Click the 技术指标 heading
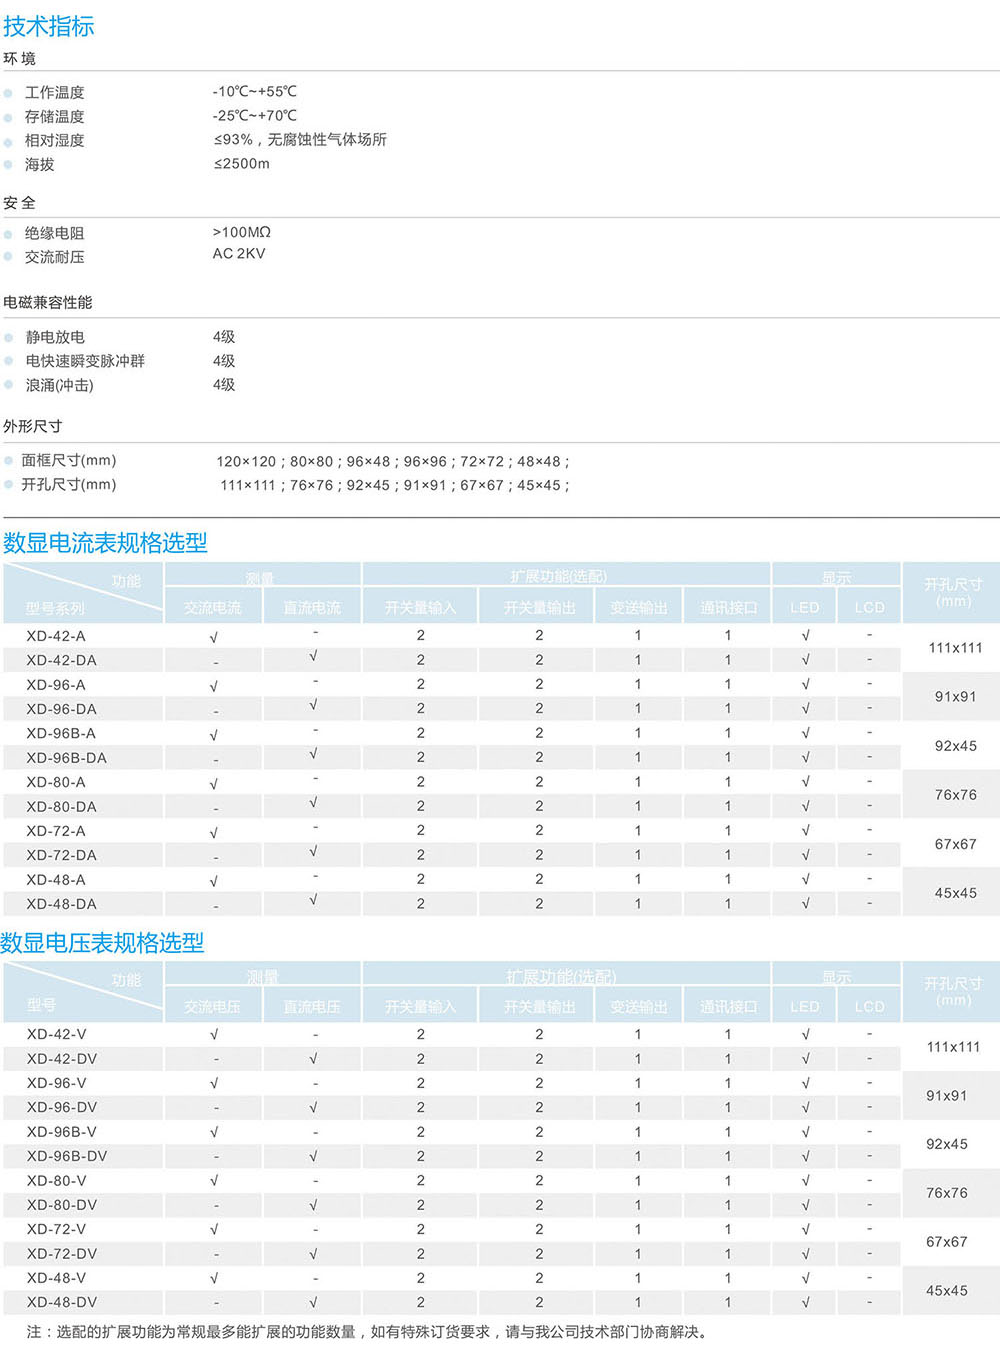The height and width of the screenshot is (1354, 1000). click(49, 26)
